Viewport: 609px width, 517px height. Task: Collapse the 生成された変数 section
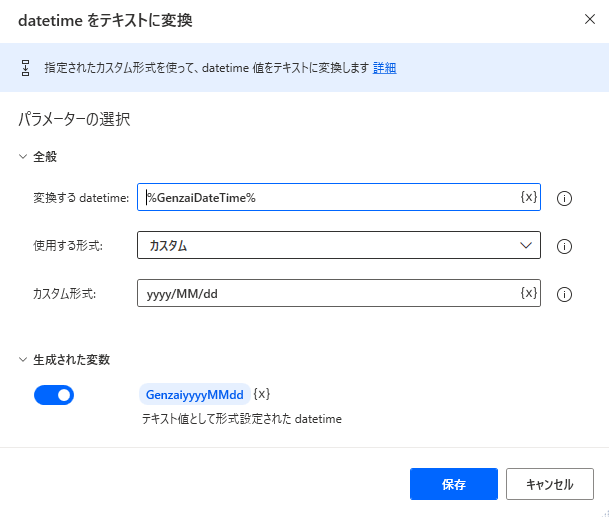click(24, 359)
